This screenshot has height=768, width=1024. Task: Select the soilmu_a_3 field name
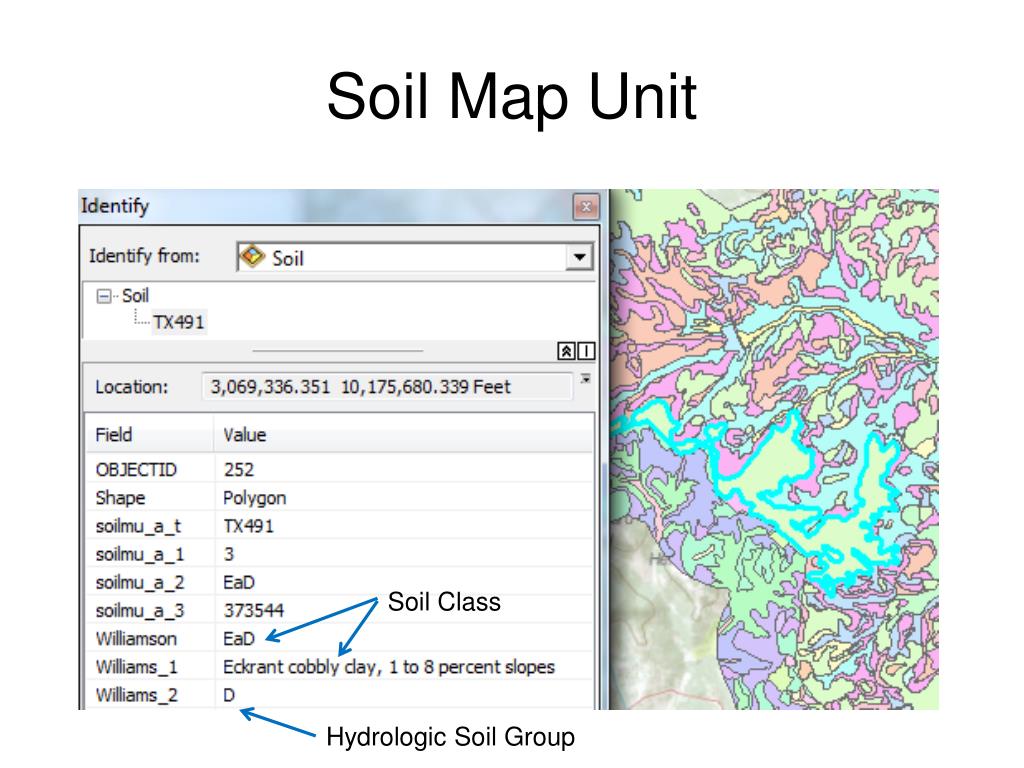pyautogui.click(x=140, y=611)
